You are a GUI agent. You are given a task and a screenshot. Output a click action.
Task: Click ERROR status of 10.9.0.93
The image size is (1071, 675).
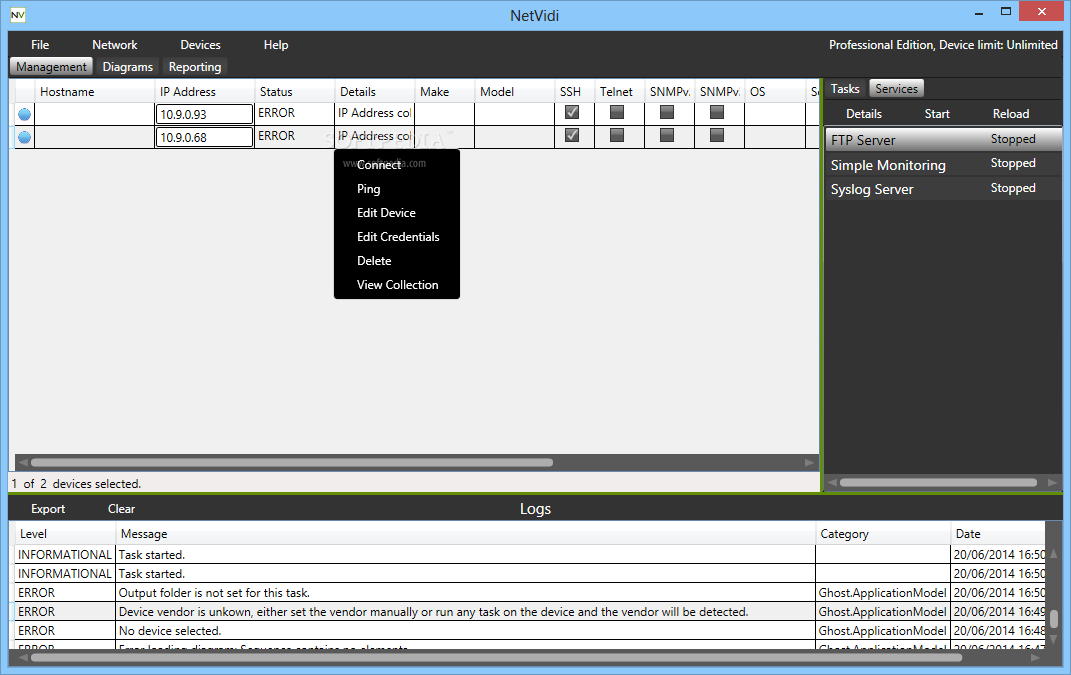click(x=277, y=113)
